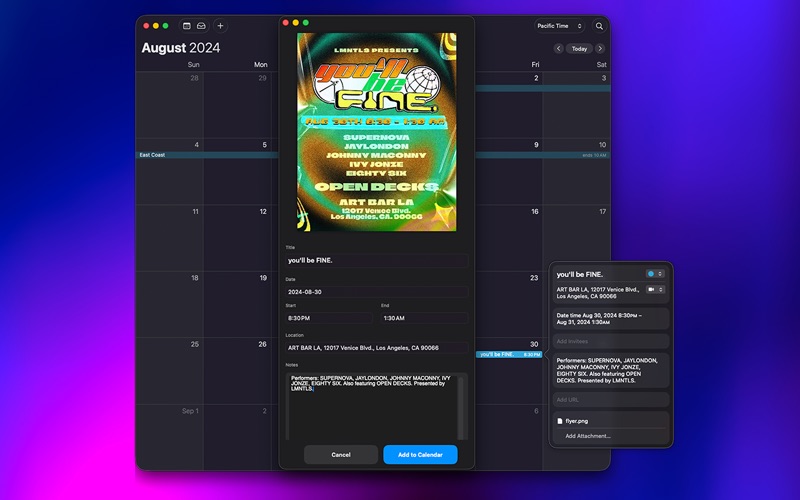Click the August 2024 month title
The image size is (800, 500).
point(181,48)
